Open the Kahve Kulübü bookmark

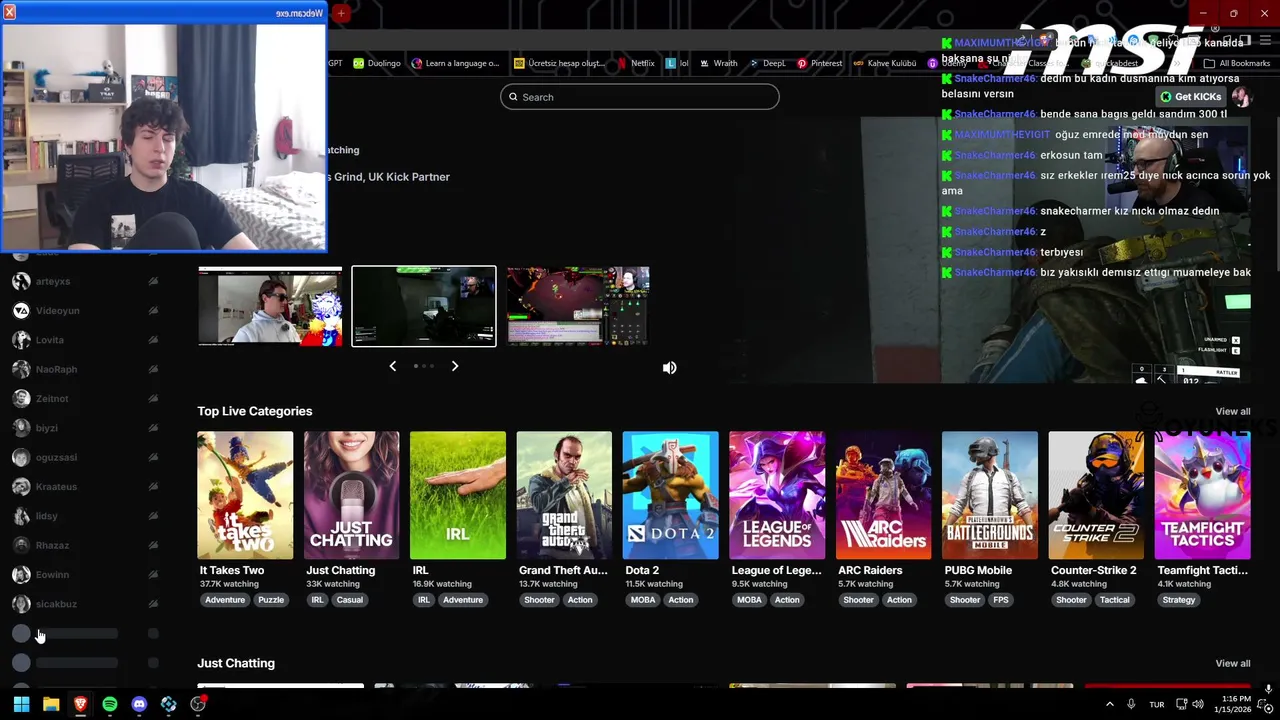pos(884,63)
